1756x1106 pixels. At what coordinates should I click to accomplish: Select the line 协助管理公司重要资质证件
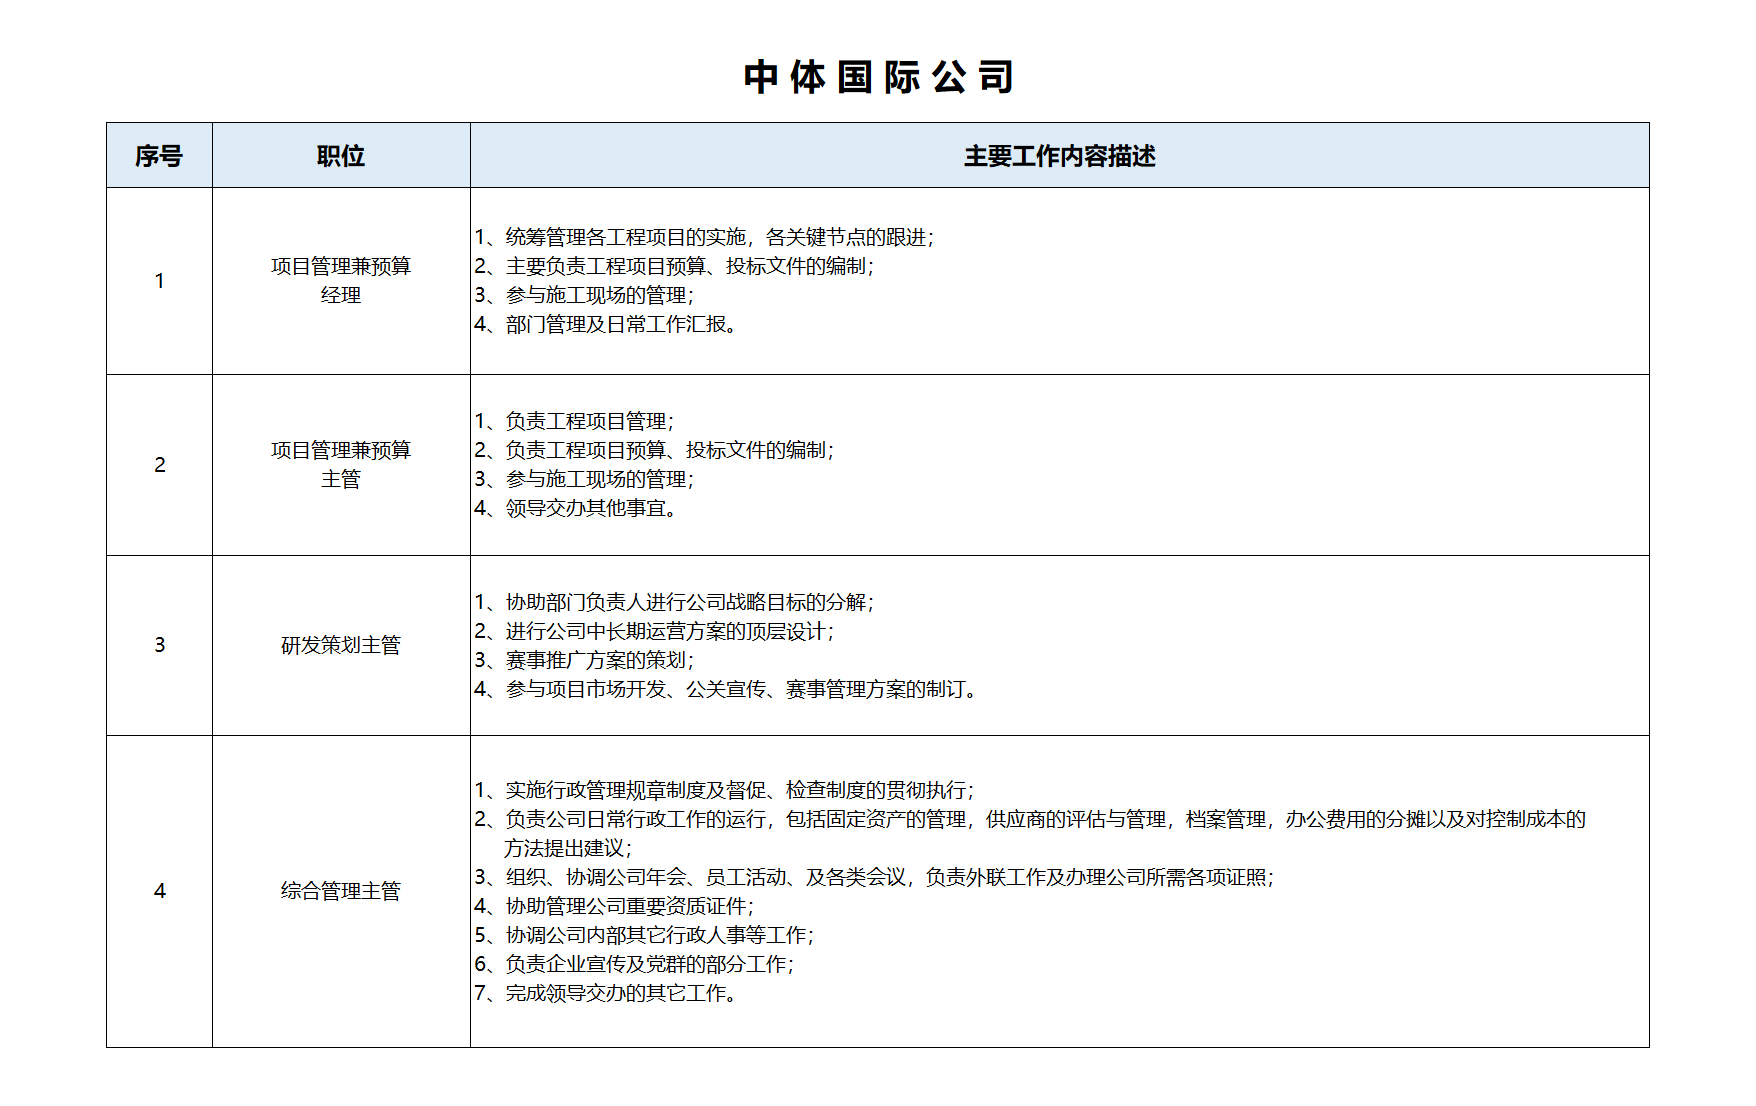(x=614, y=906)
